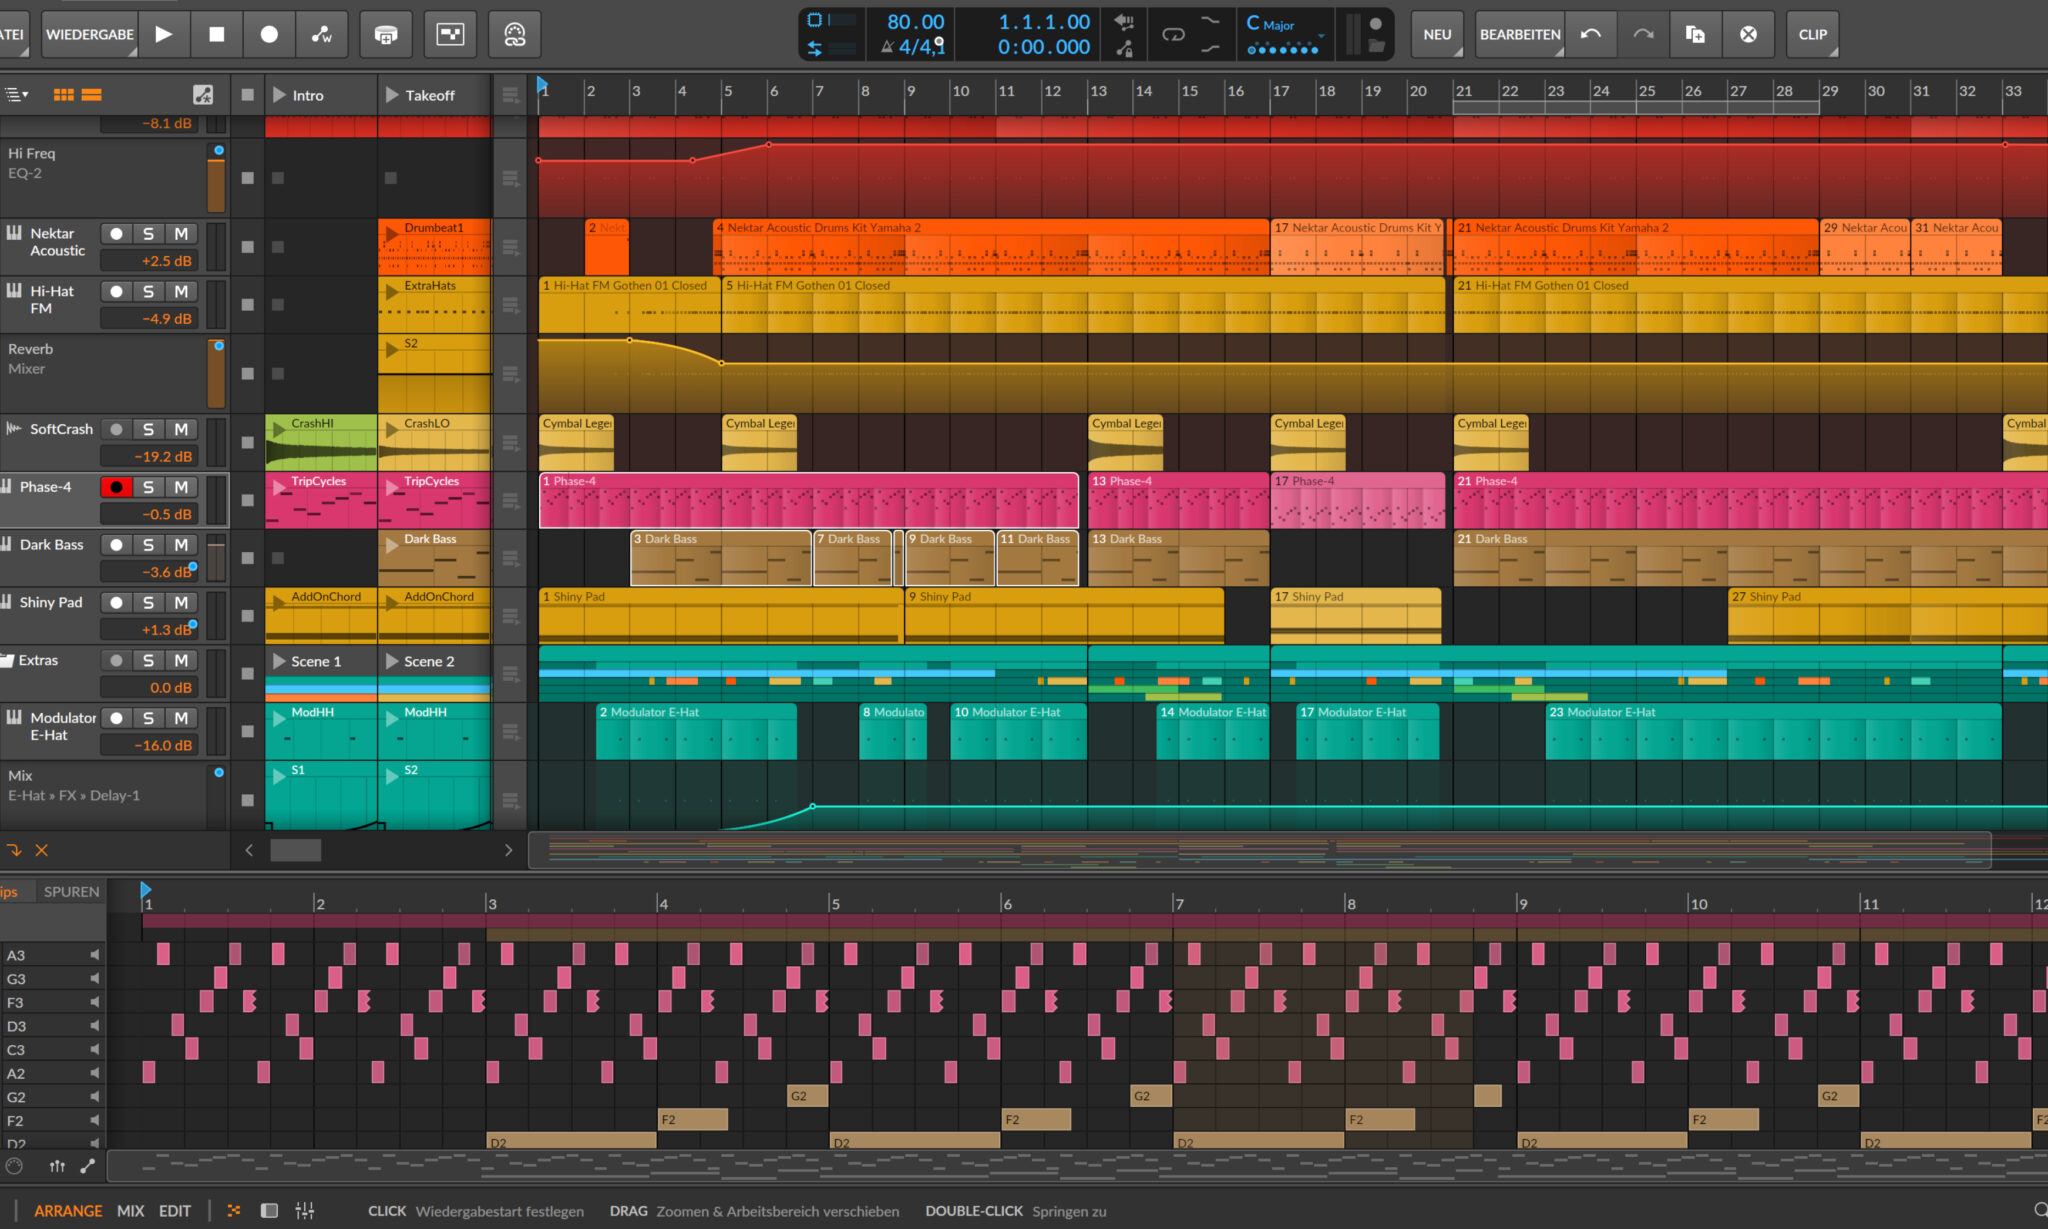Click the Stop transport button
This screenshot has width=2048, height=1229.
coord(216,34)
